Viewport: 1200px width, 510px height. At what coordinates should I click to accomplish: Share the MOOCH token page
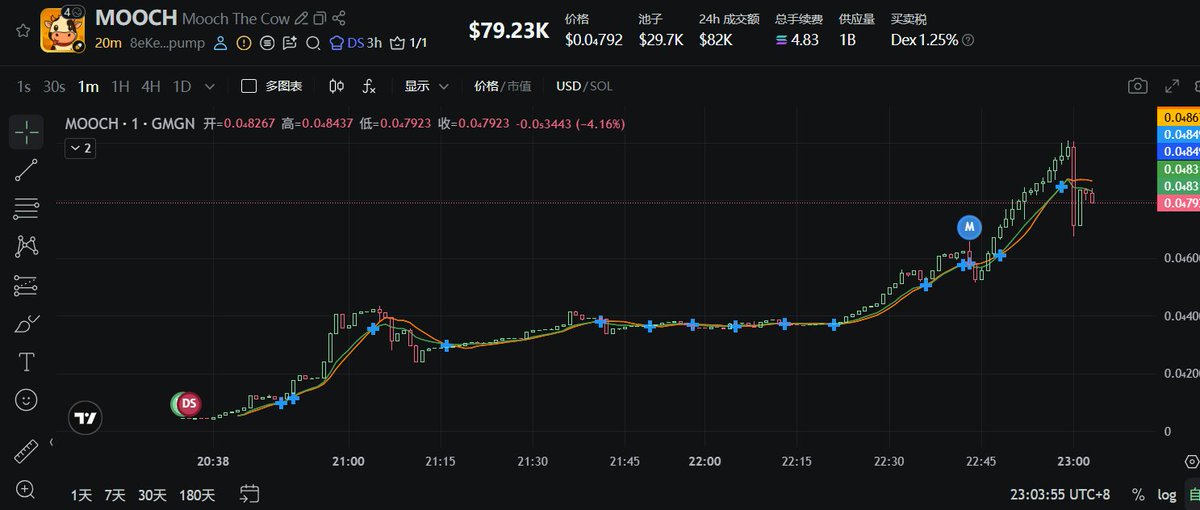click(x=340, y=18)
